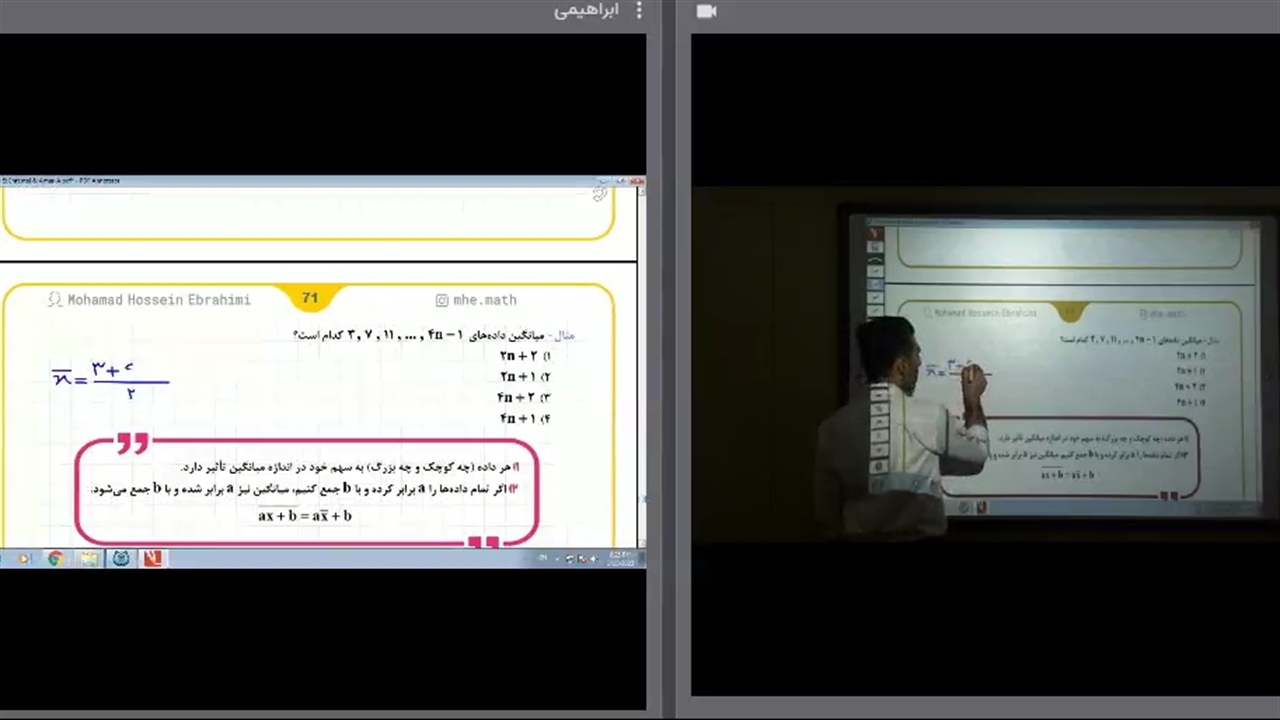The height and width of the screenshot is (720, 1280).
Task: Click the paperclip icon in the PDF window
Action: click(x=600, y=193)
